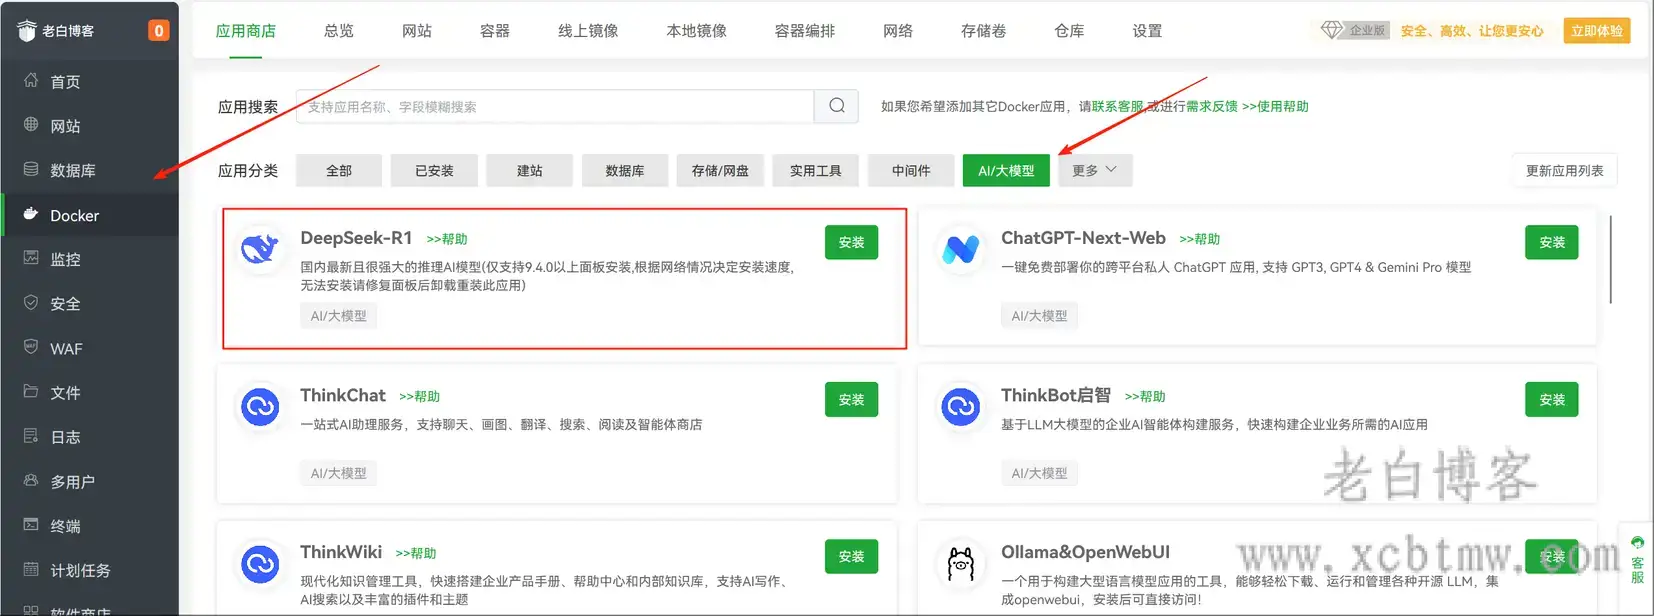
Task: Click the monitor icon beside 监控
Action: (31, 258)
